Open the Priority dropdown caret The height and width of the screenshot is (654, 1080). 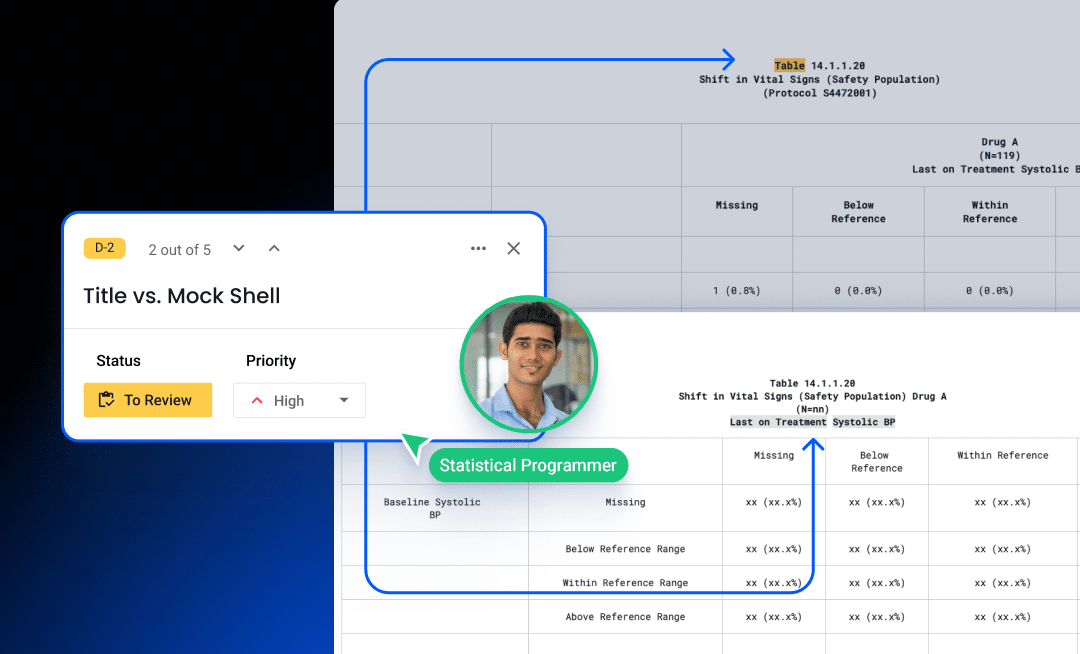tap(344, 400)
